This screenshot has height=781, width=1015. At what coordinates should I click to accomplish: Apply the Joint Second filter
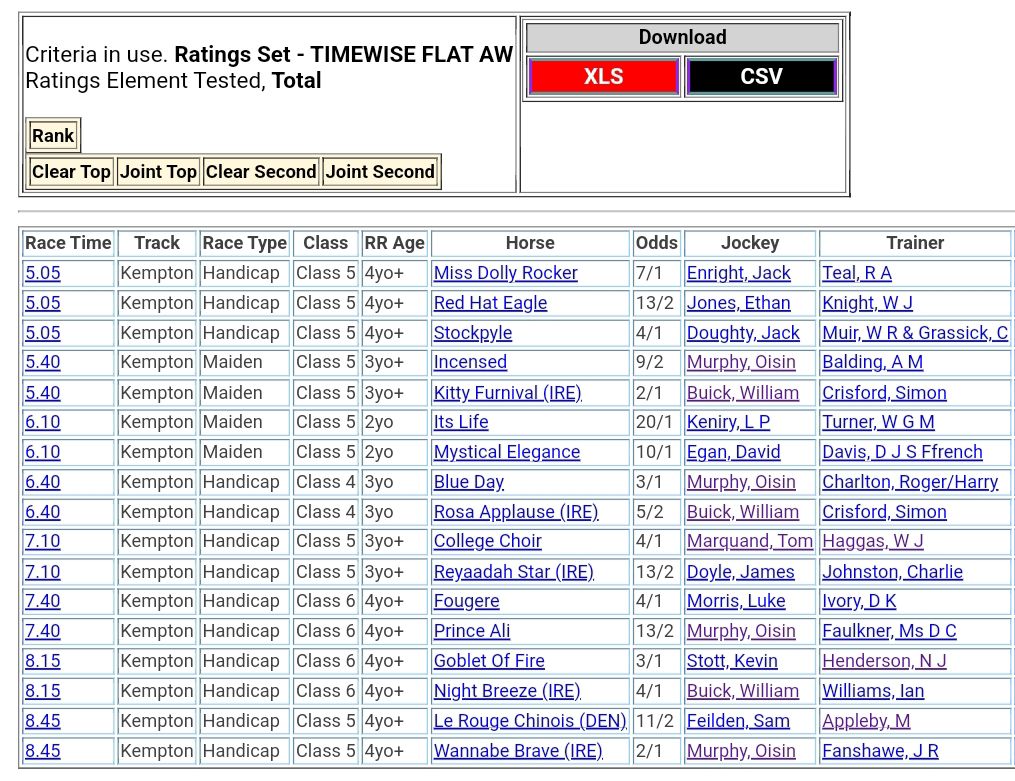click(380, 172)
